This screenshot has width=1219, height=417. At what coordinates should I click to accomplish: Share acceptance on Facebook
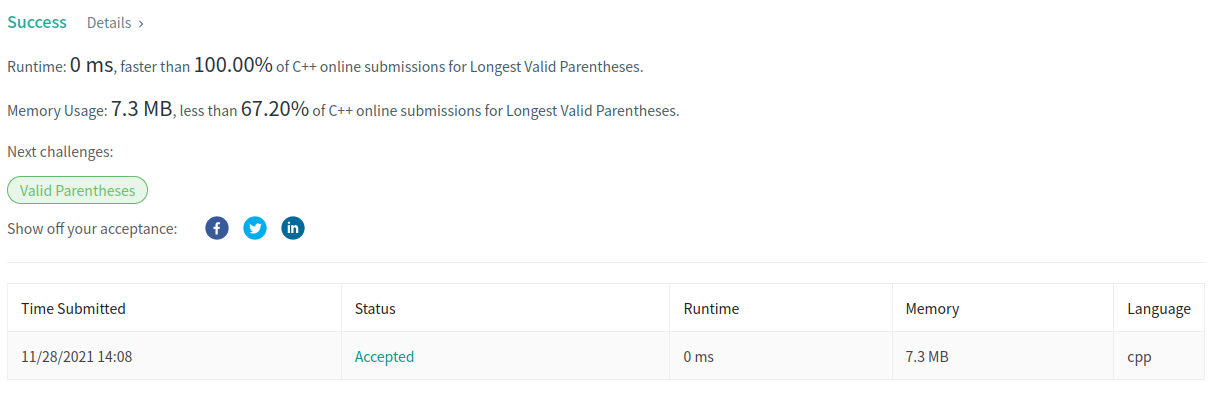pyautogui.click(x=217, y=228)
